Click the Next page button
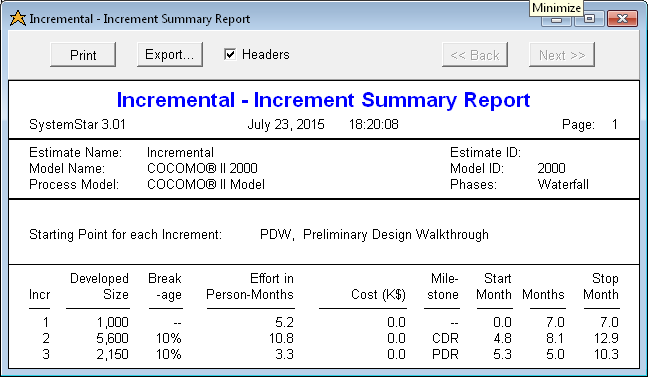Viewport: 648px width, 377px height. tap(562, 55)
